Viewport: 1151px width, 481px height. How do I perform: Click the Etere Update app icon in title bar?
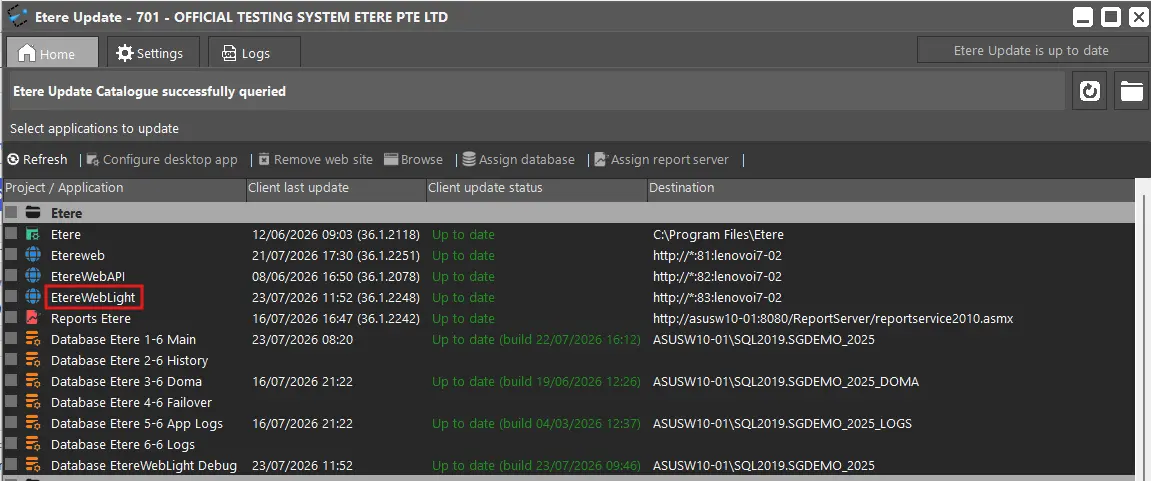[17, 16]
